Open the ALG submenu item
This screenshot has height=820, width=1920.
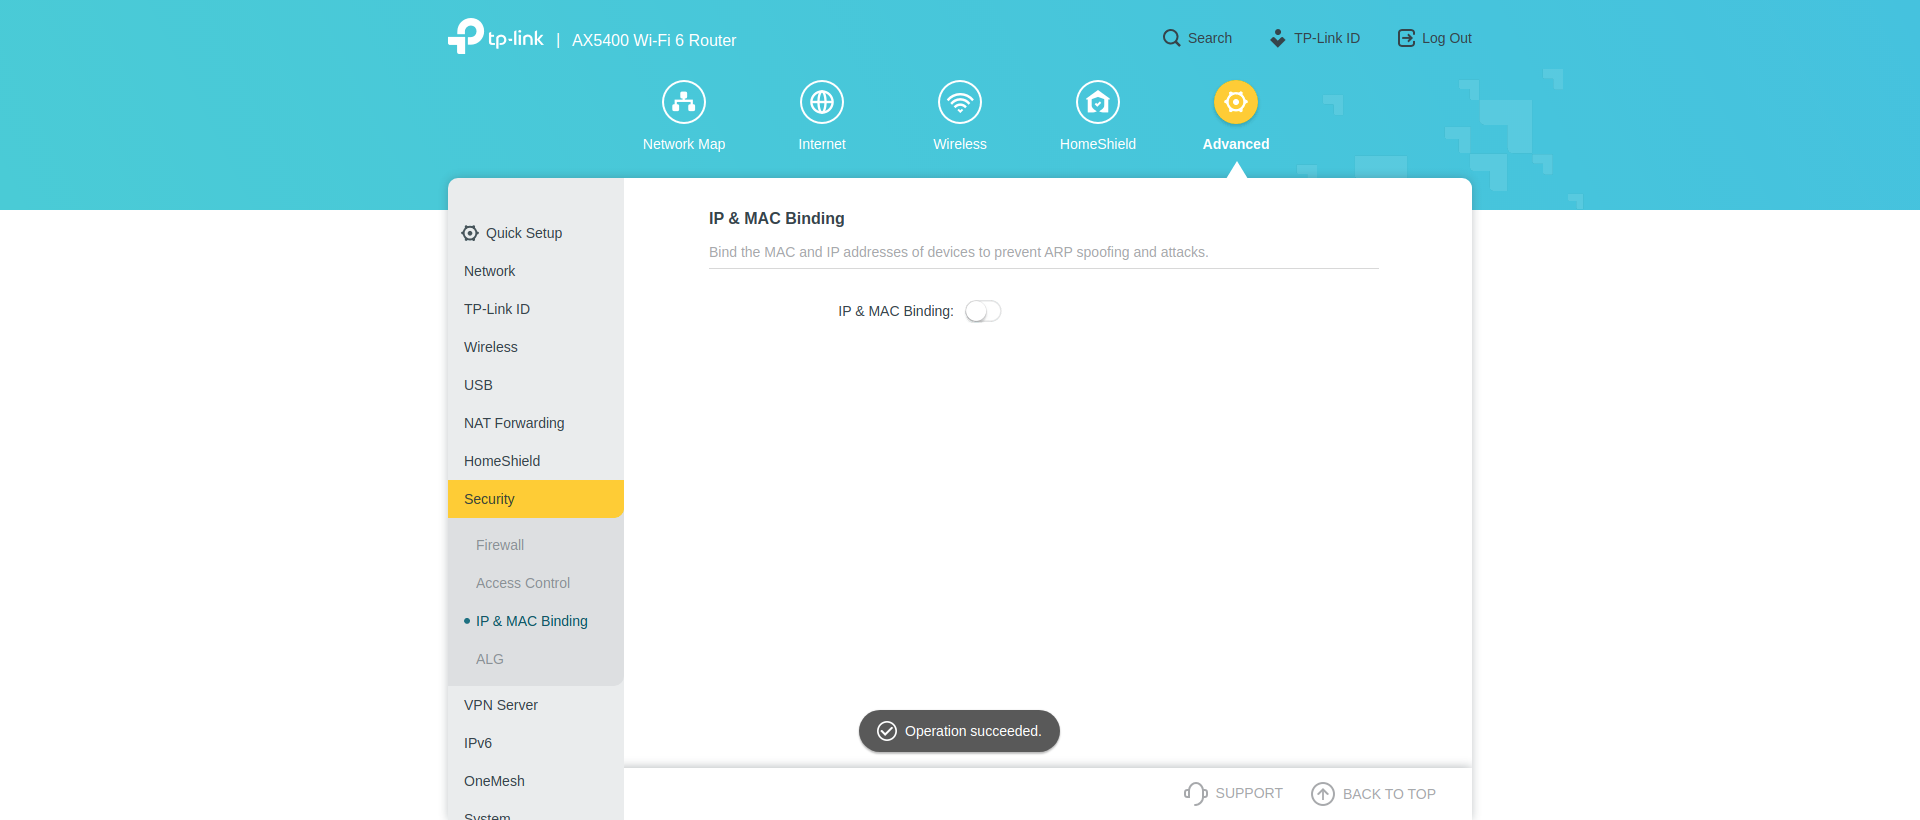pyautogui.click(x=490, y=659)
